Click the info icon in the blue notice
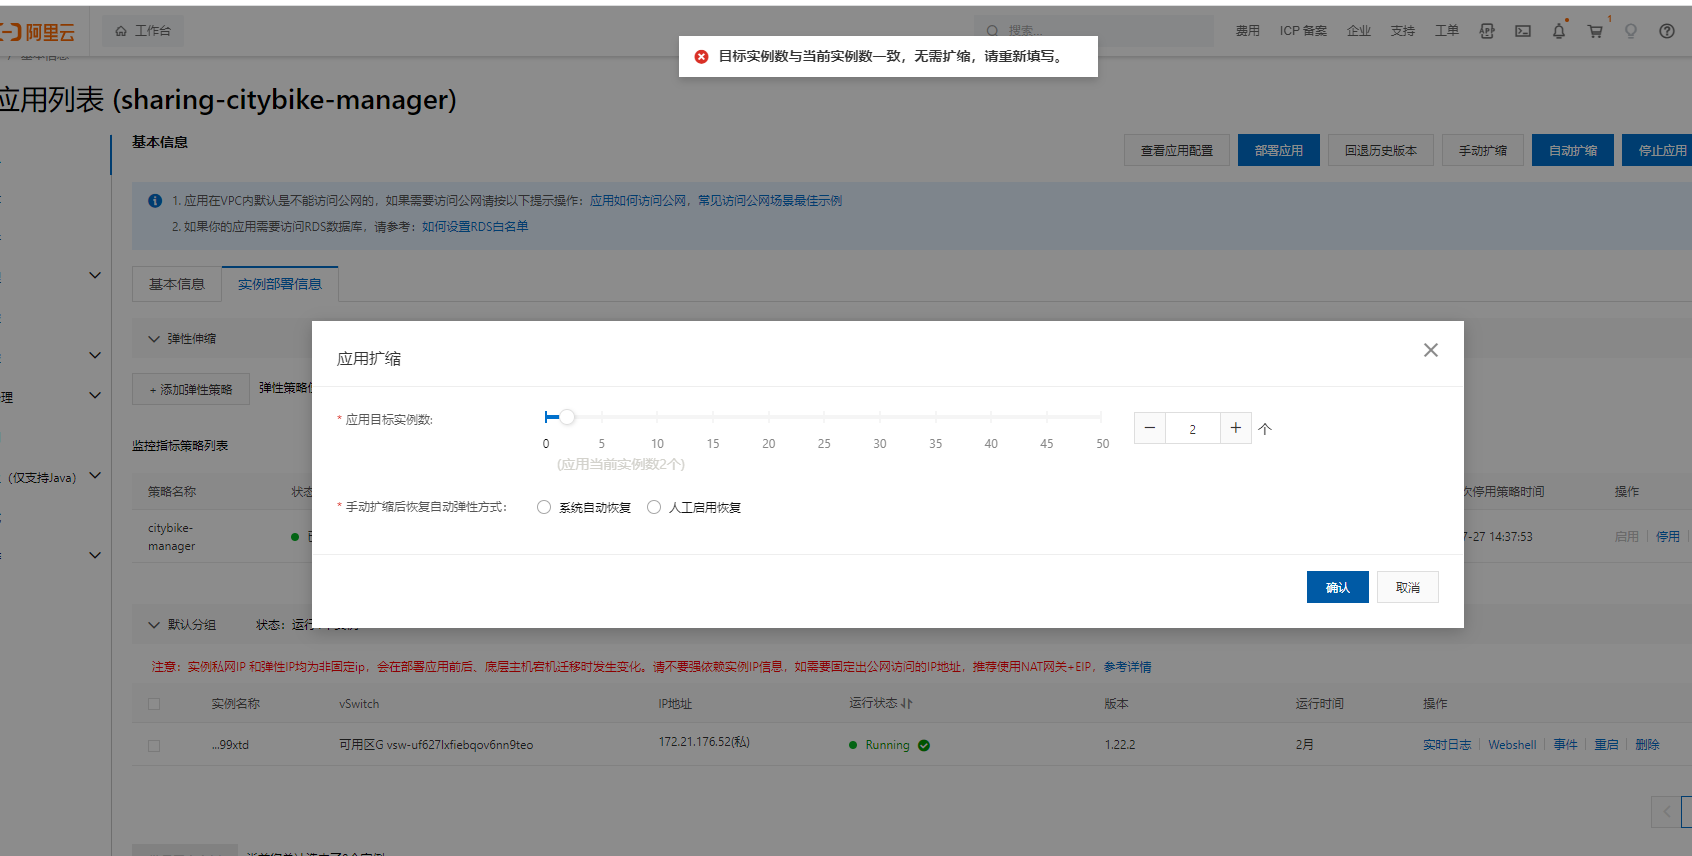Viewport: 1692px width, 856px height. click(155, 201)
